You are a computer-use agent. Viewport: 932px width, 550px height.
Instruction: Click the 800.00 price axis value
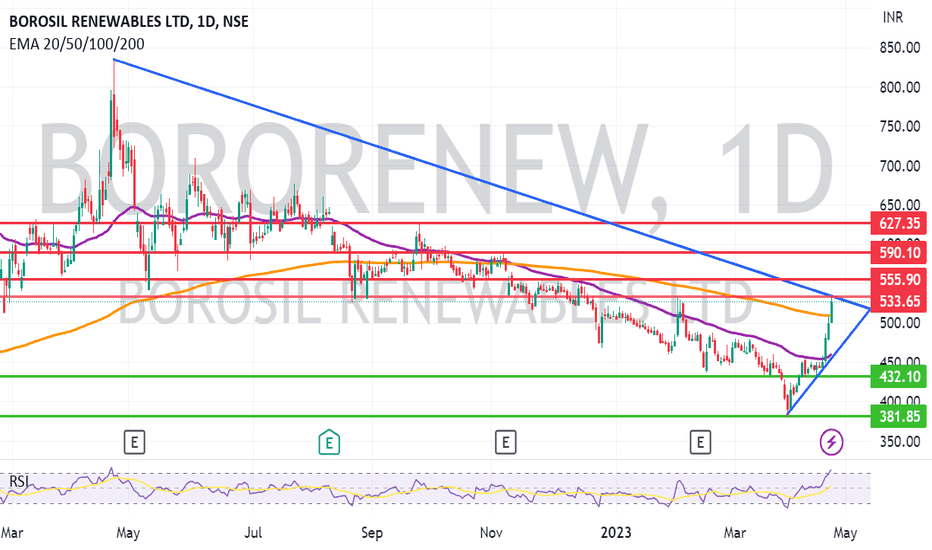click(900, 87)
